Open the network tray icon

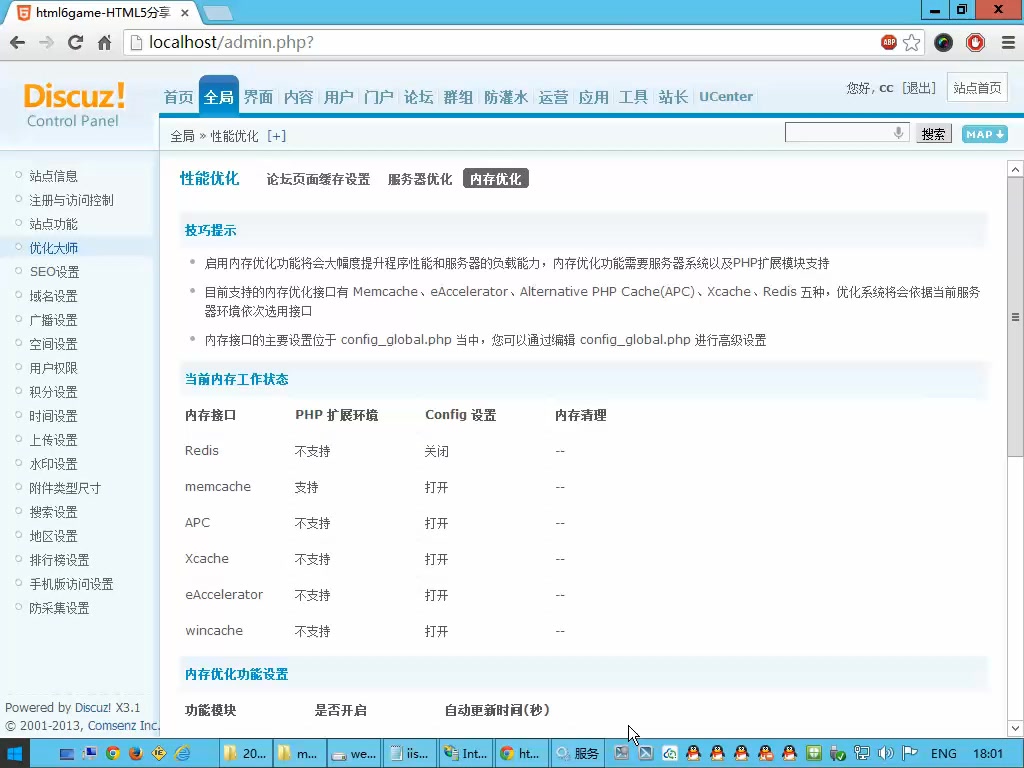[861, 754]
